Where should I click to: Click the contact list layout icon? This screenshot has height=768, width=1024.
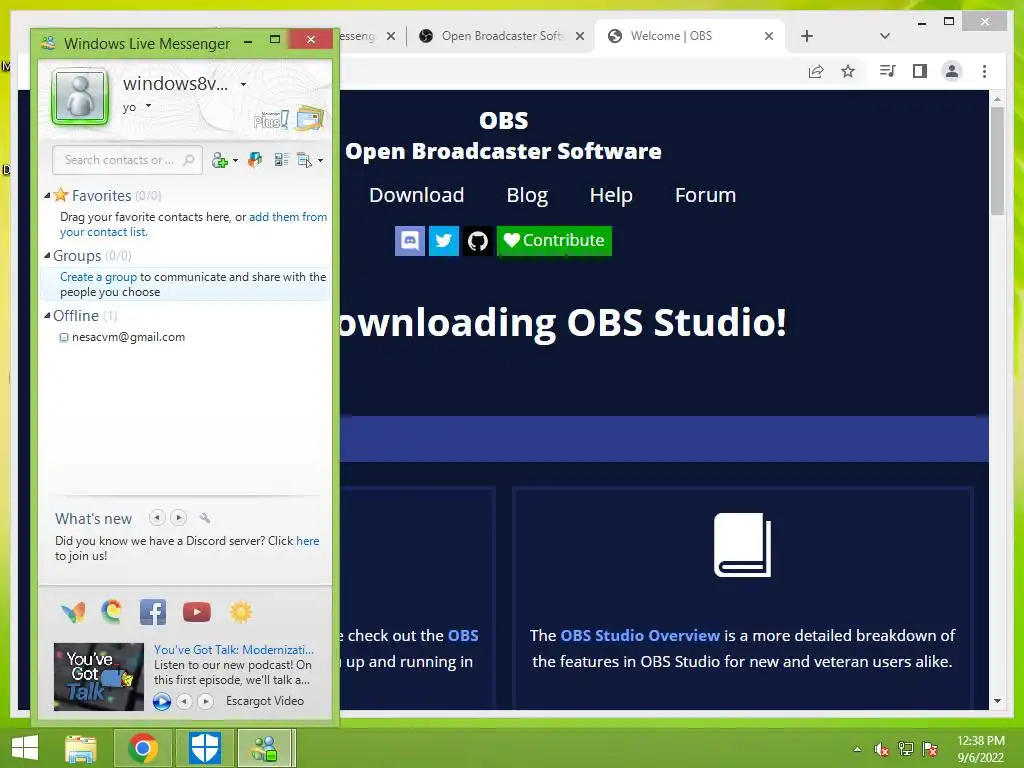(281, 159)
